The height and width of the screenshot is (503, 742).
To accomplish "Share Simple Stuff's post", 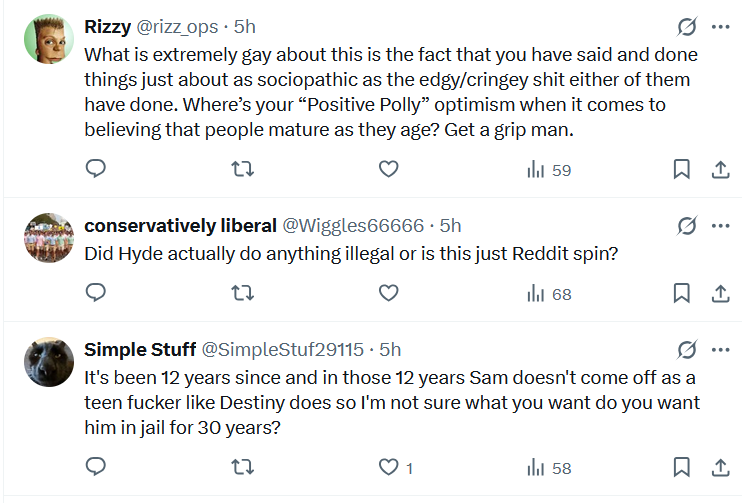I will coord(720,467).
